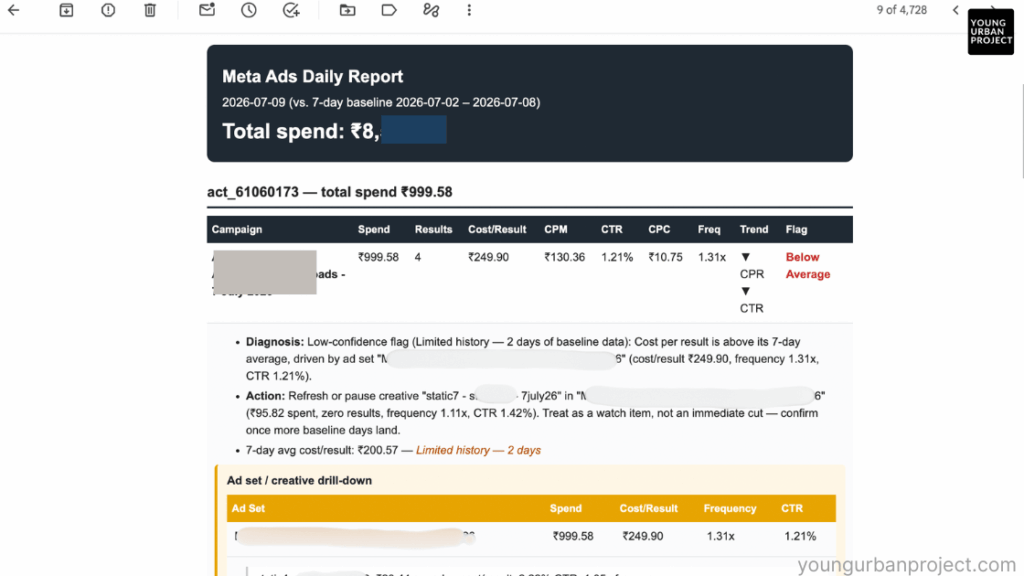Click the Meta Ads Daily Report heading
Viewport: 1024px width, 576px height.
click(x=312, y=76)
